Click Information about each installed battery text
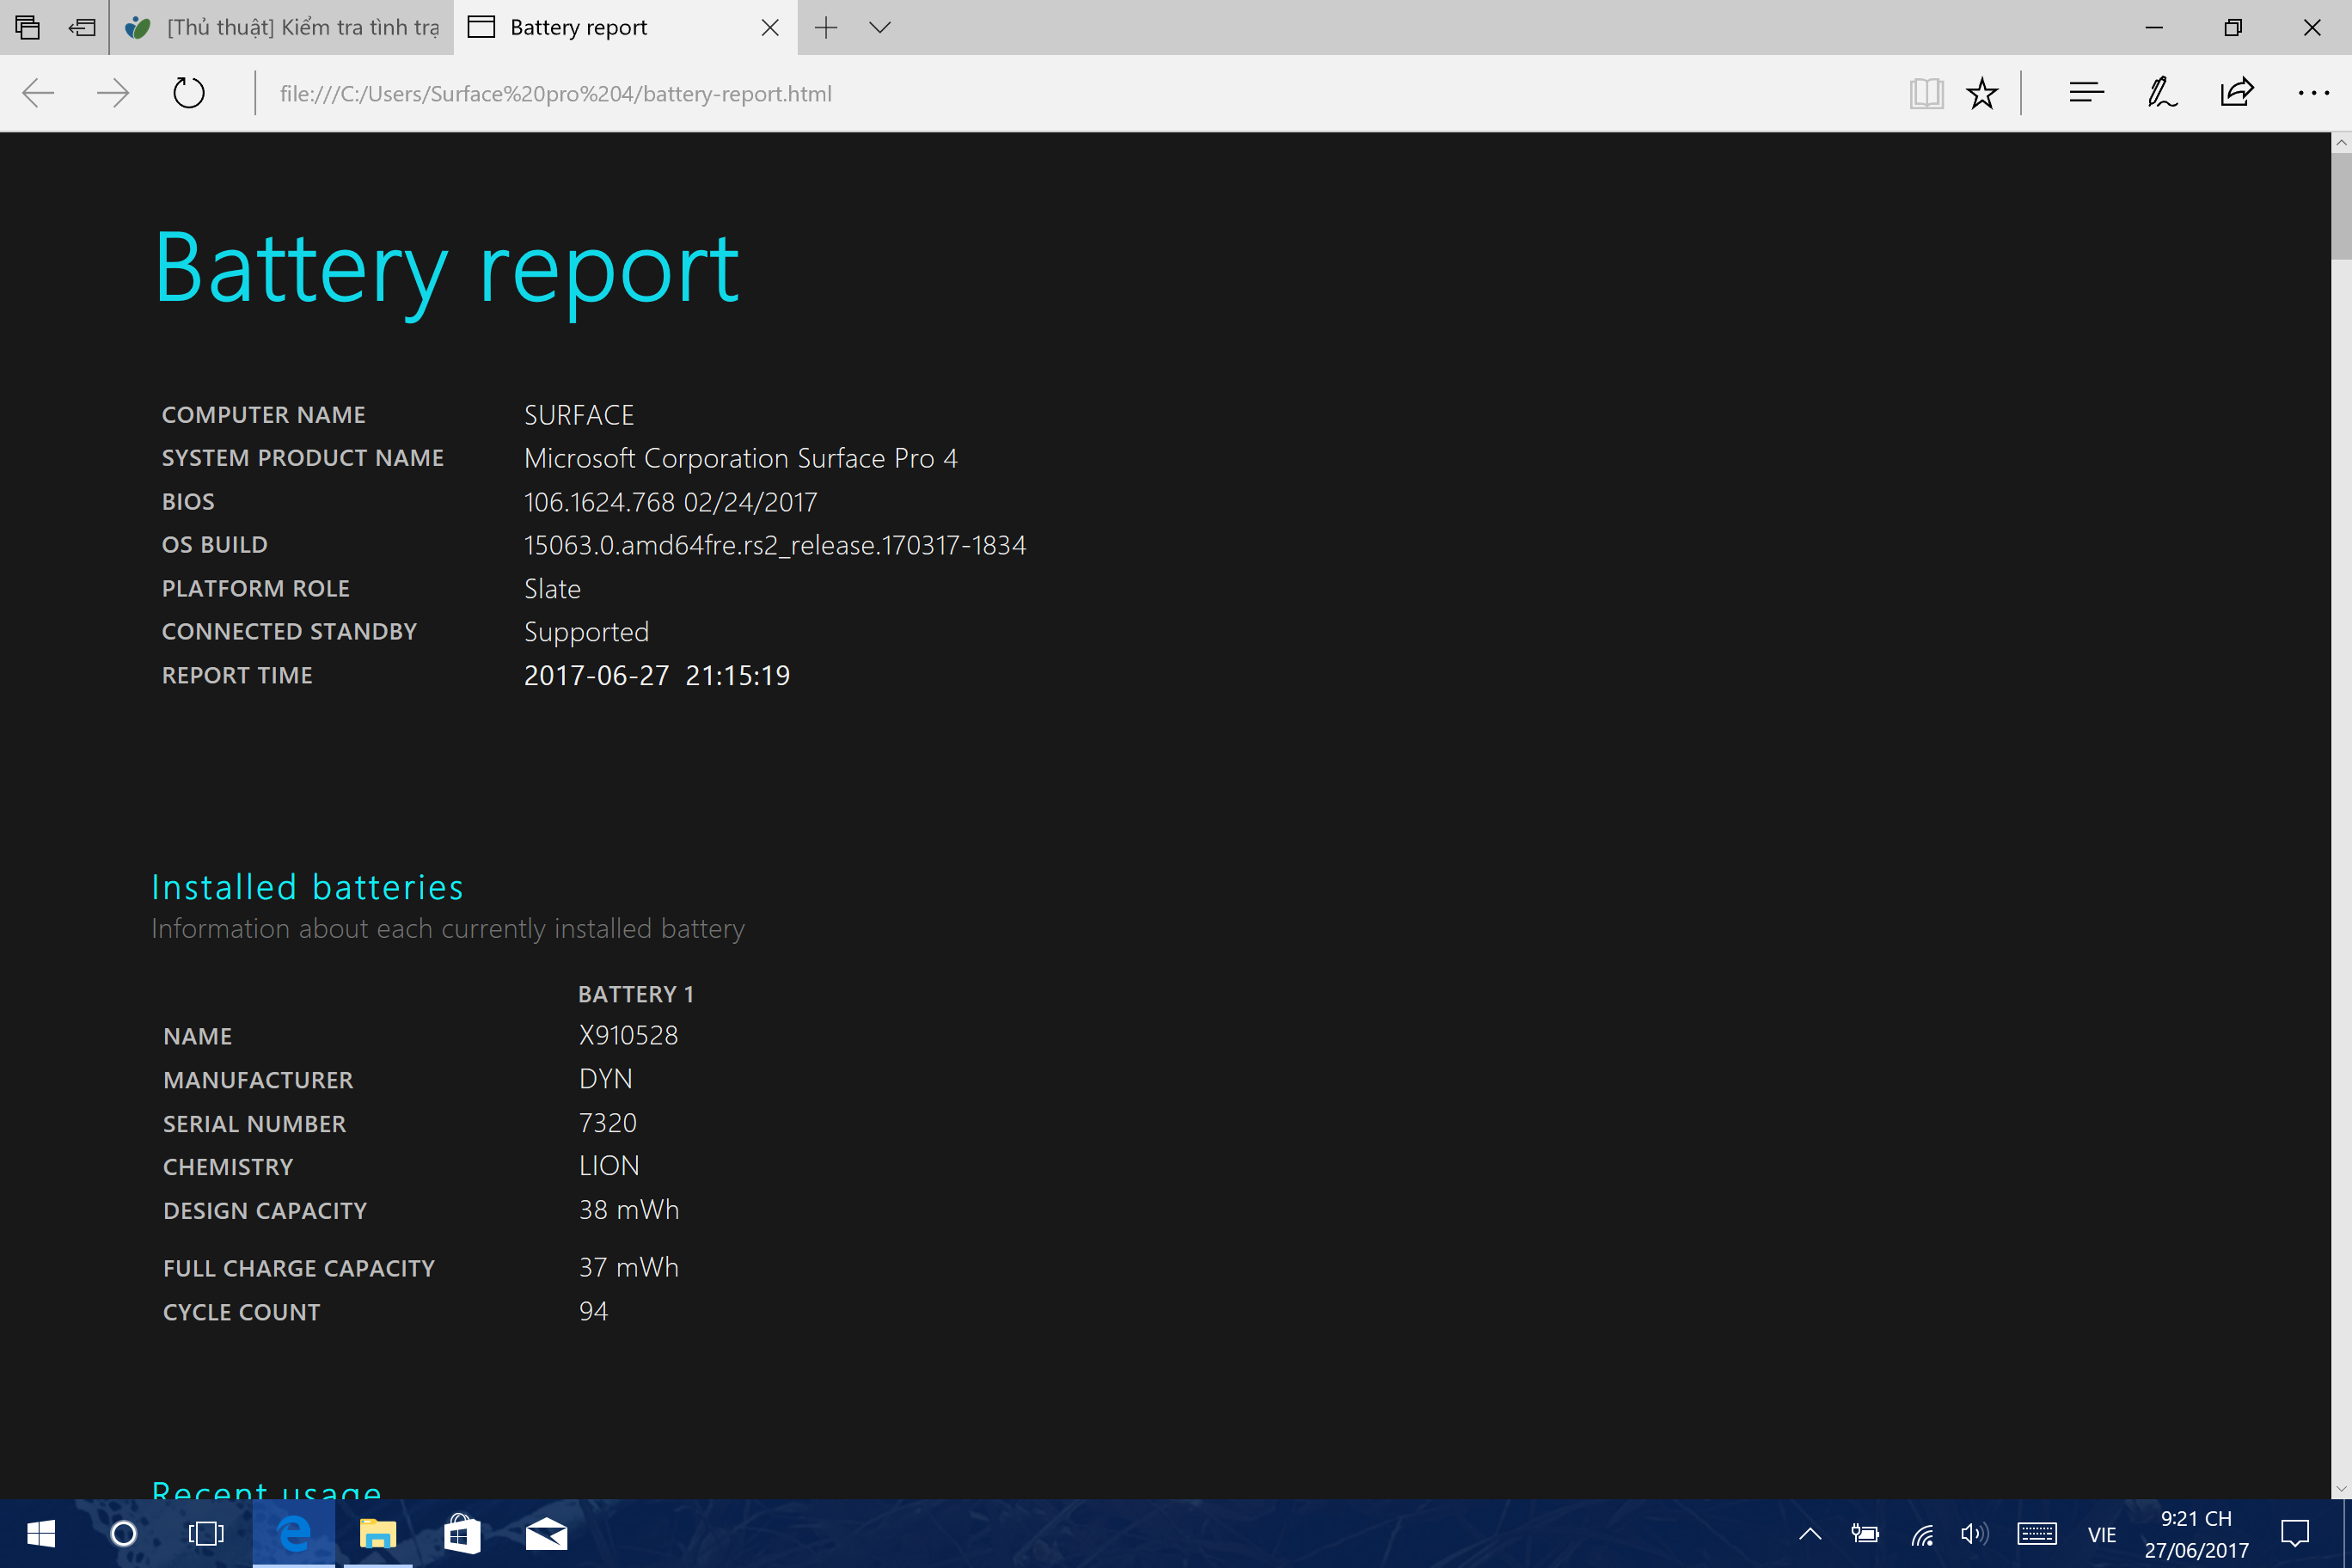This screenshot has width=2352, height=1568. pyautogui.click(x=448, y=929)
